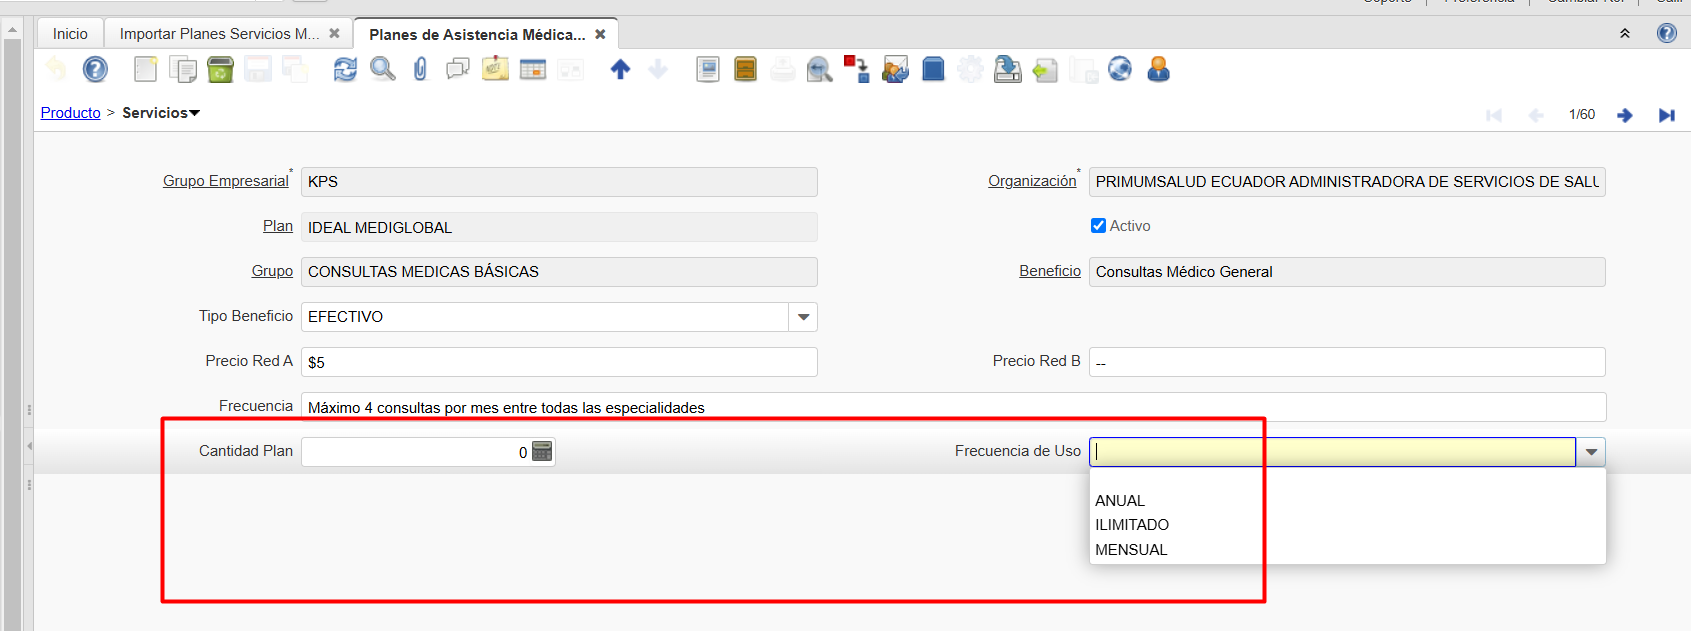The width and height of the screenshot is (1691, 631).
Task: Open chat with speech bubbles icon
Action: (x=458, y=69)
